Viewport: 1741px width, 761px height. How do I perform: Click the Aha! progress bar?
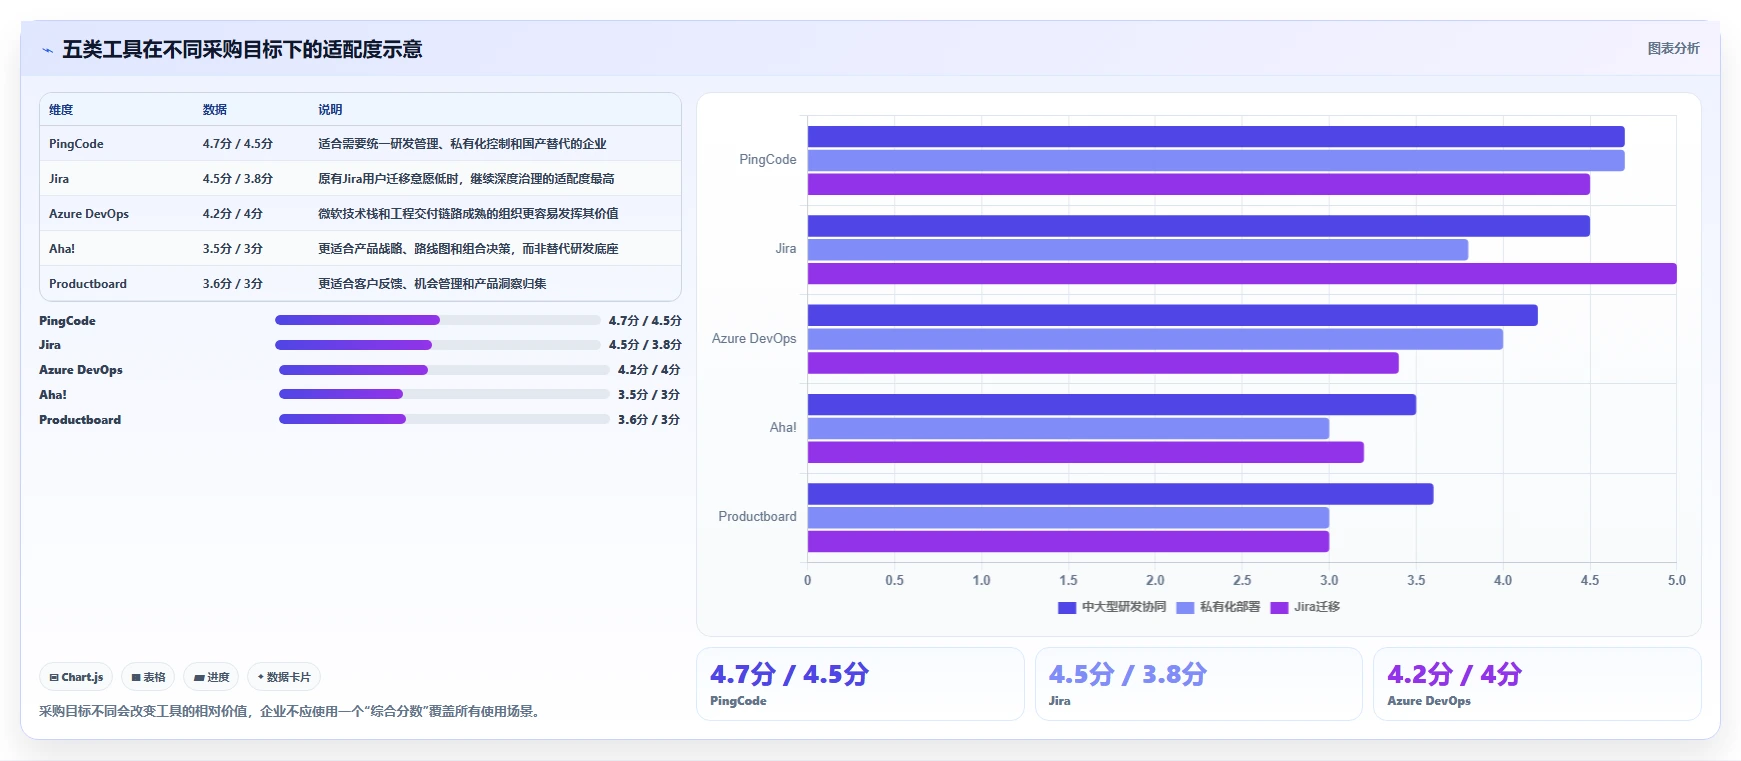[x=444, y=394]
